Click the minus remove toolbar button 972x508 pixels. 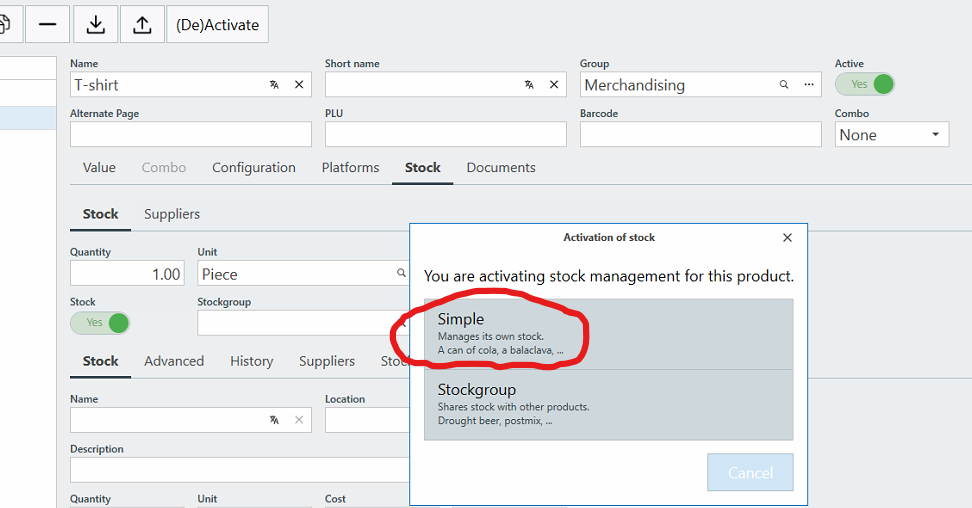click(48, 25)
